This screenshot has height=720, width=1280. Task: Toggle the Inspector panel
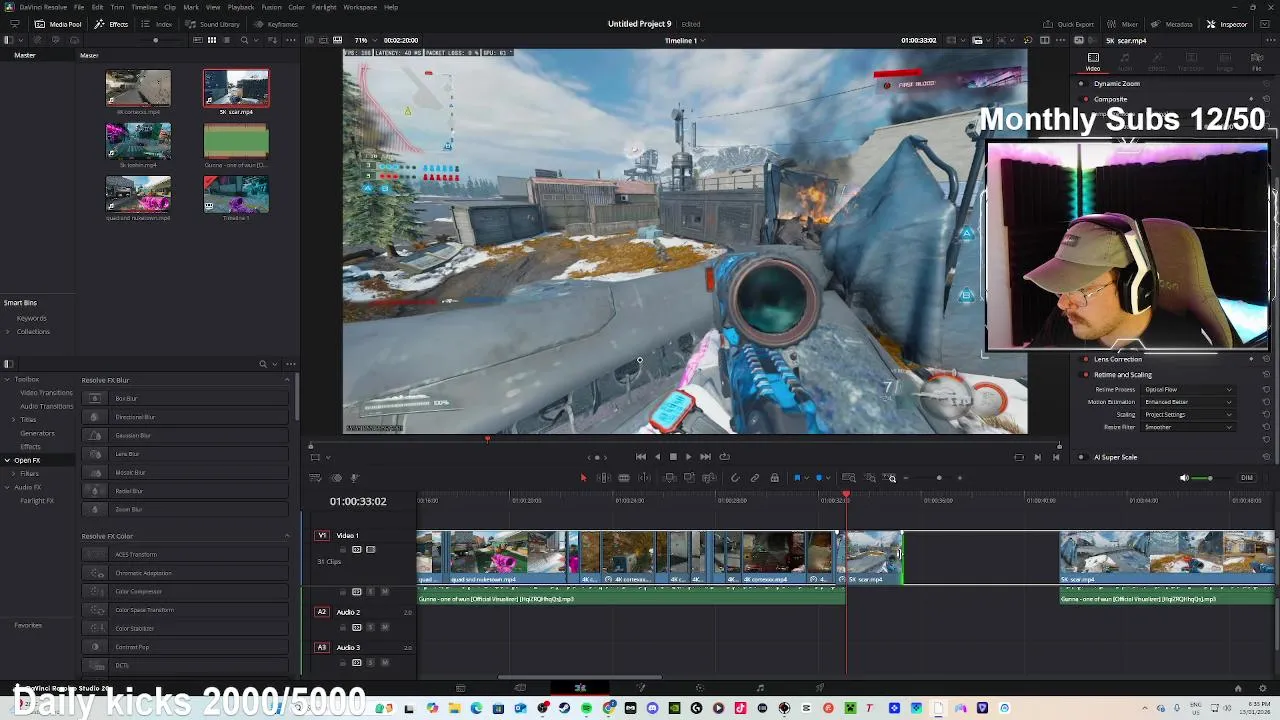click(x=1226, y=24)
